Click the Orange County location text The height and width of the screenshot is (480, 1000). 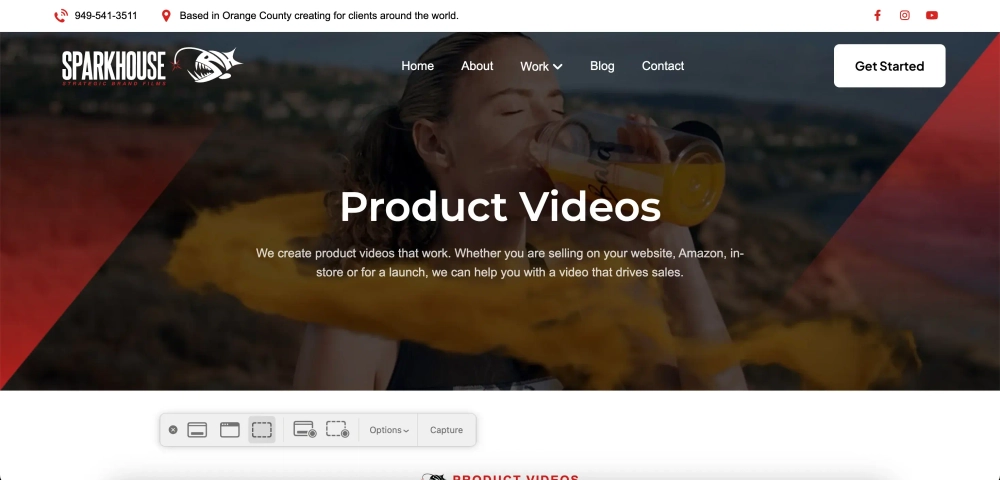(x=319, y=15)
